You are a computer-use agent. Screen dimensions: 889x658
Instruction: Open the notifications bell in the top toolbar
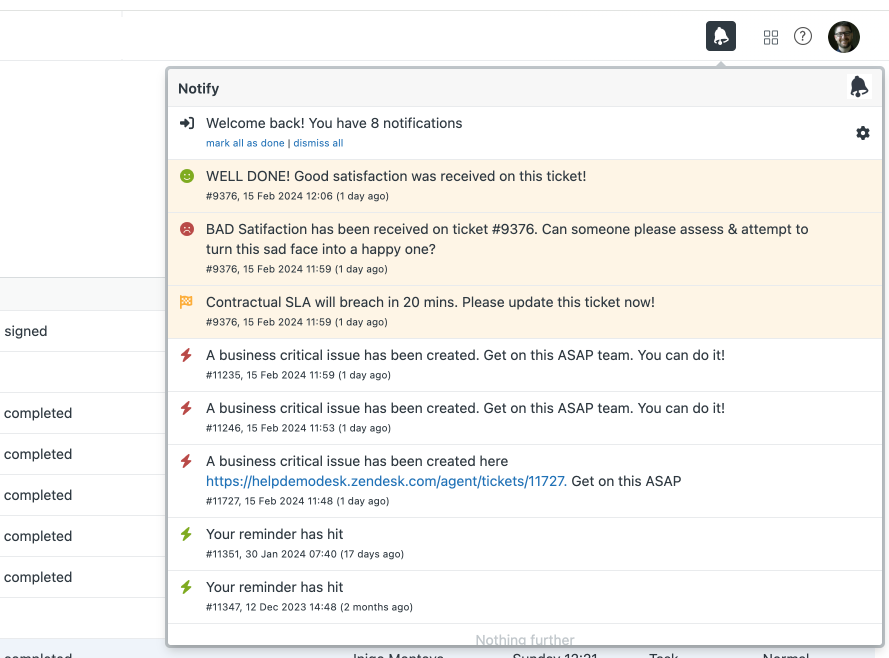(x=720, y=36)
